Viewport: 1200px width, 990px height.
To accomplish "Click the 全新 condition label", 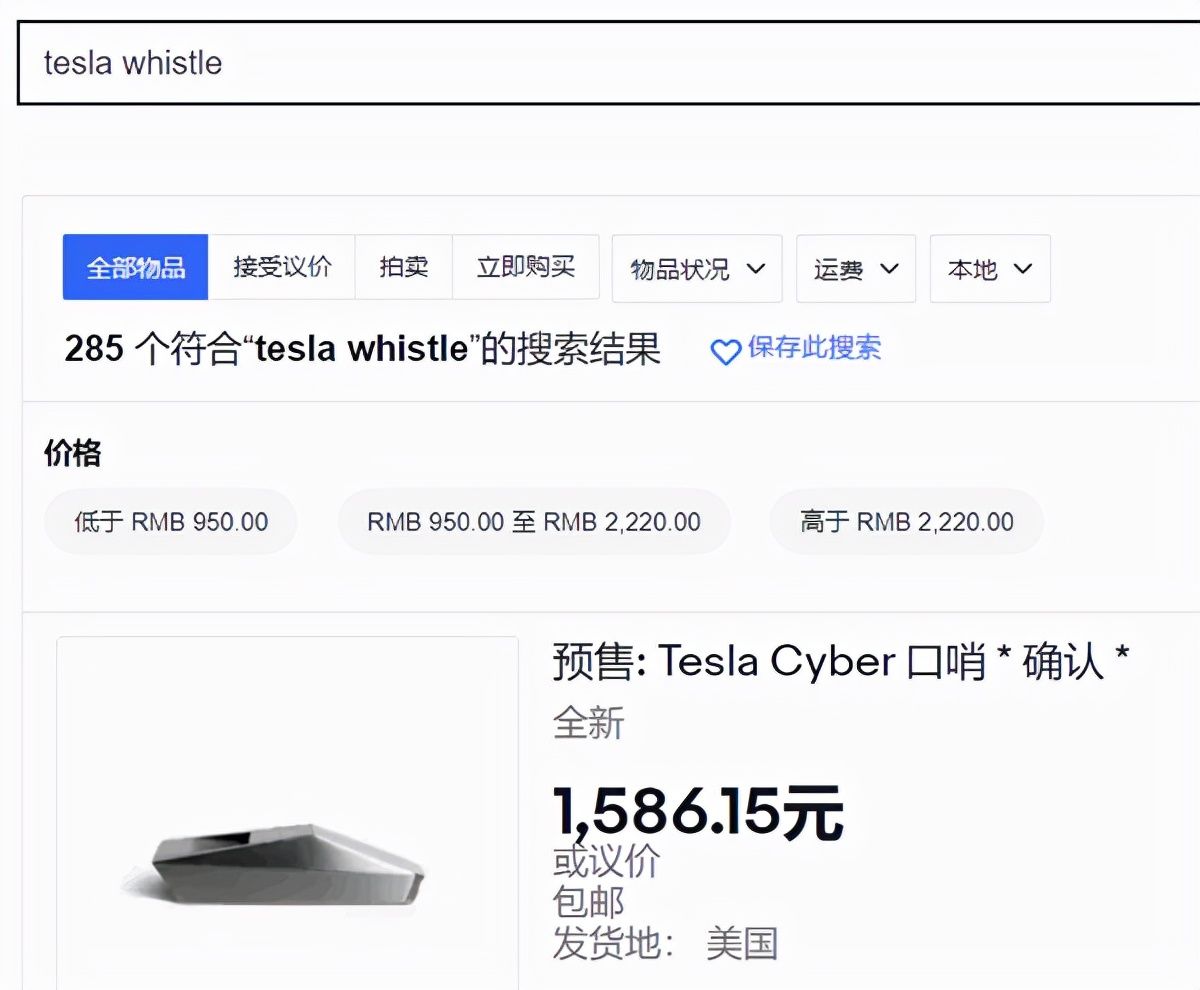I will point(589,723).
